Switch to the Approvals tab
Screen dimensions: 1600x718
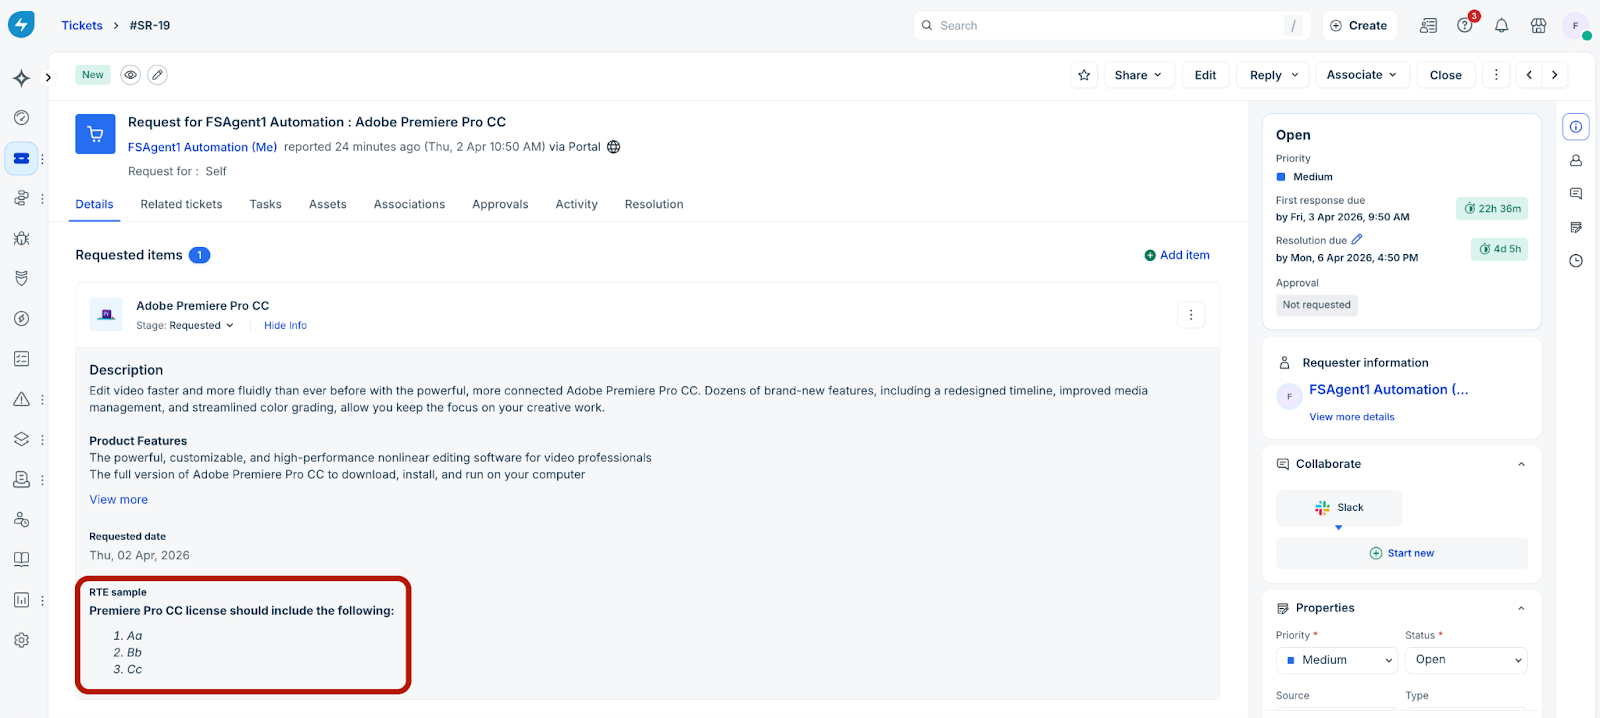click(x=500, y=204)
